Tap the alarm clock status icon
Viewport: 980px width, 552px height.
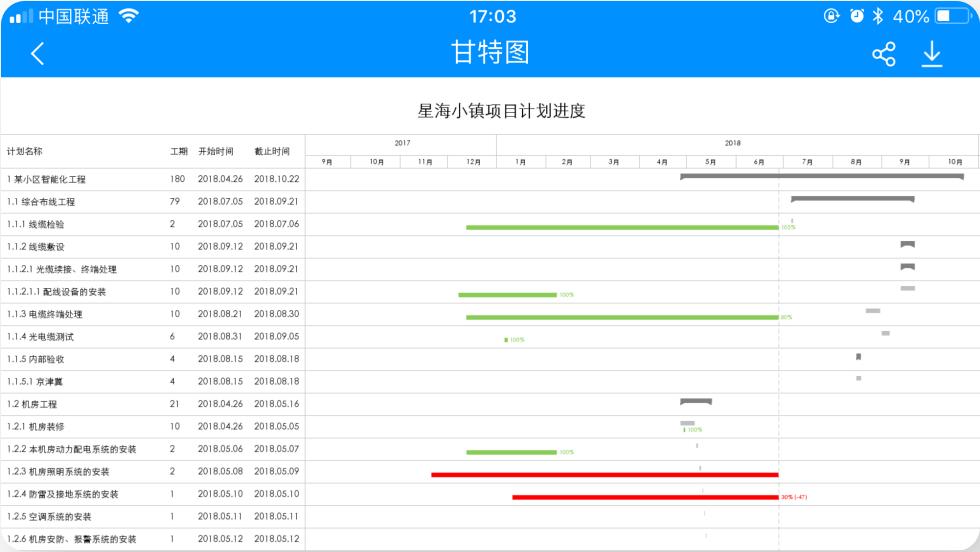(857, 16)
